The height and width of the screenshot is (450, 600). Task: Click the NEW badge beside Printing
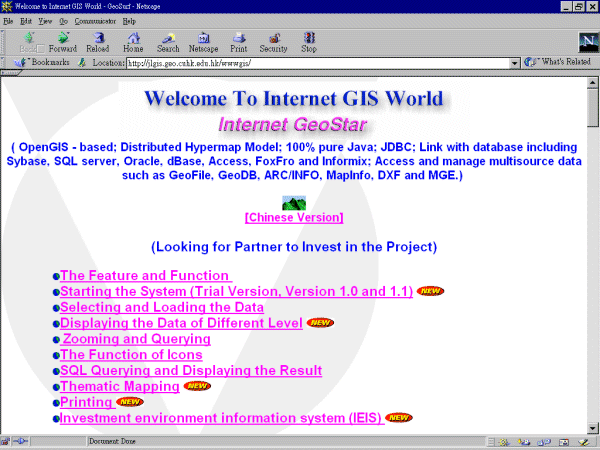(x=130, y=402)
